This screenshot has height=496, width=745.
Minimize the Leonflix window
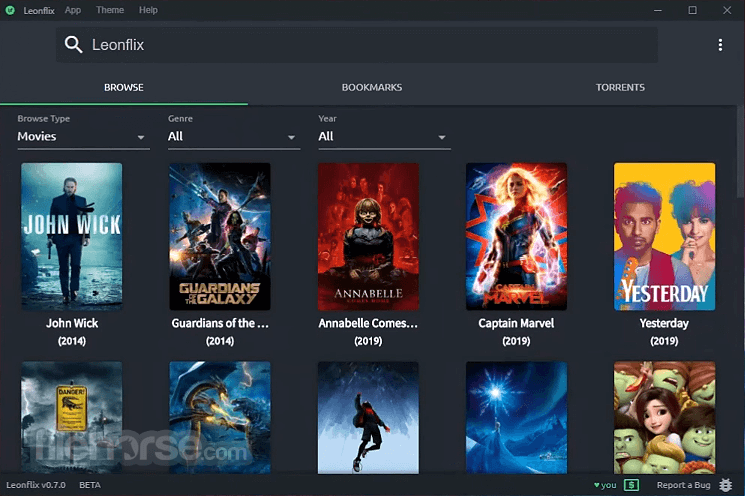(x=658, y=10)
